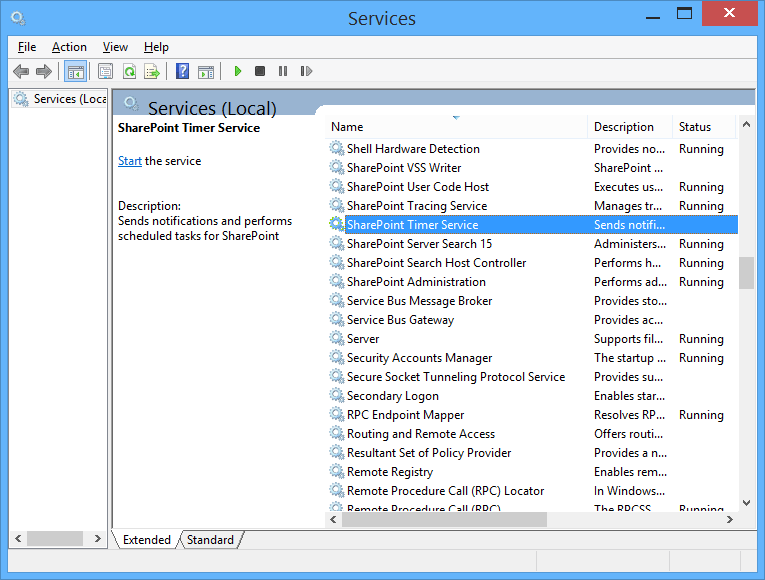Viewport: 765px width, 580px height.
Task: Open the View menu
Action: point(115,47)
